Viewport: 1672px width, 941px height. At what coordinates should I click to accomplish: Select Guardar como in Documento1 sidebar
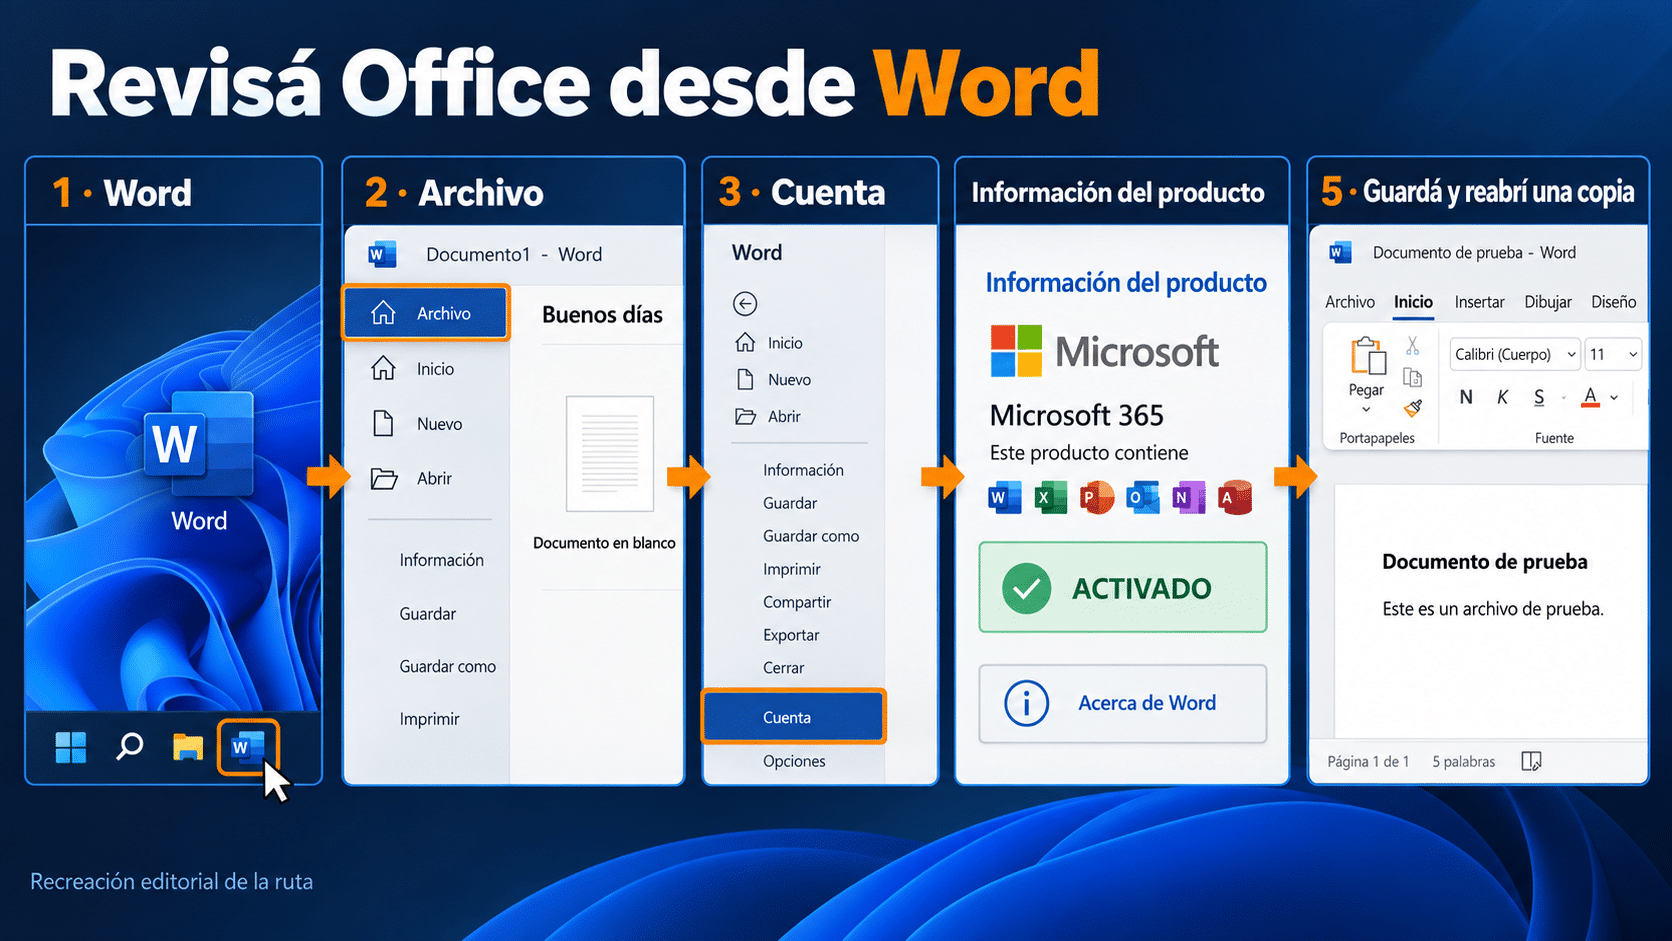point(448,666)
